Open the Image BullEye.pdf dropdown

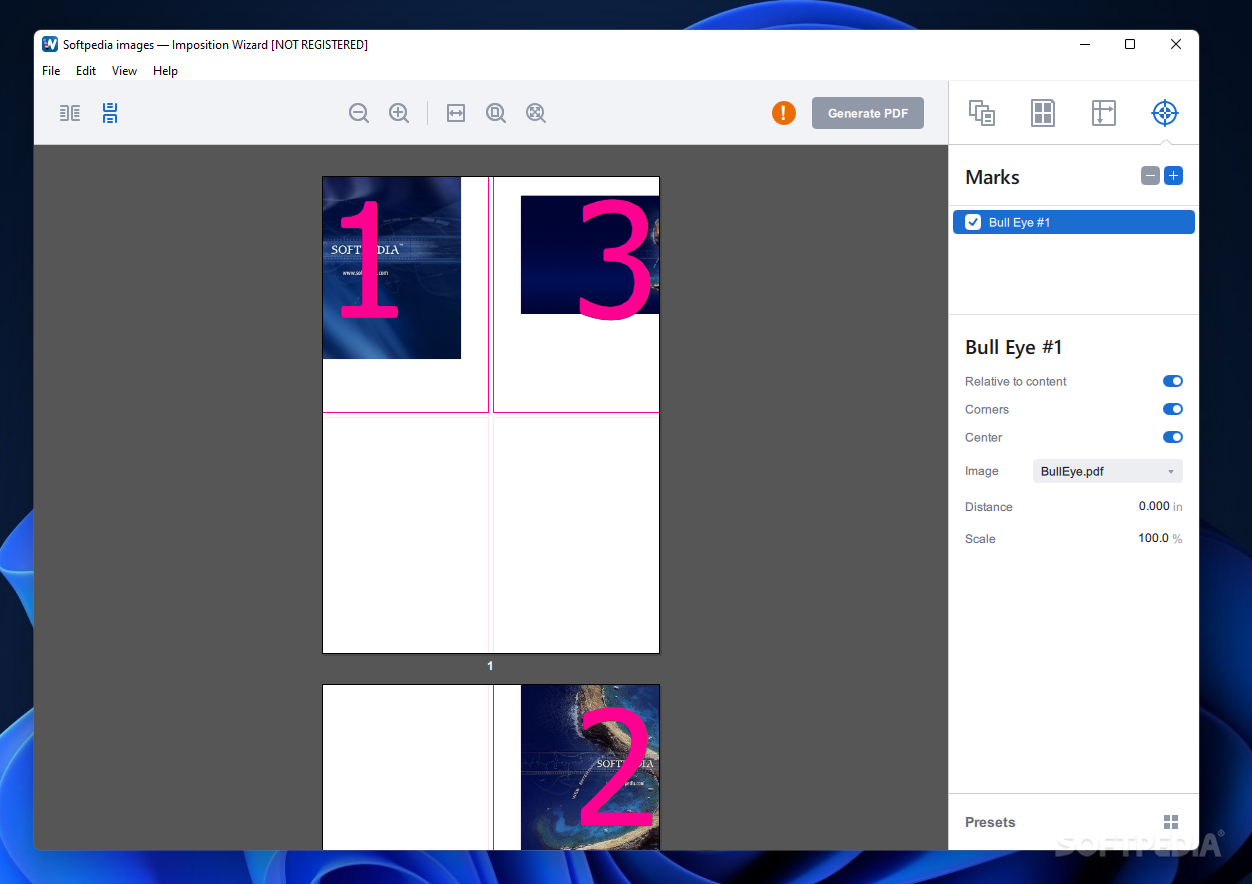pos(1108,471)
